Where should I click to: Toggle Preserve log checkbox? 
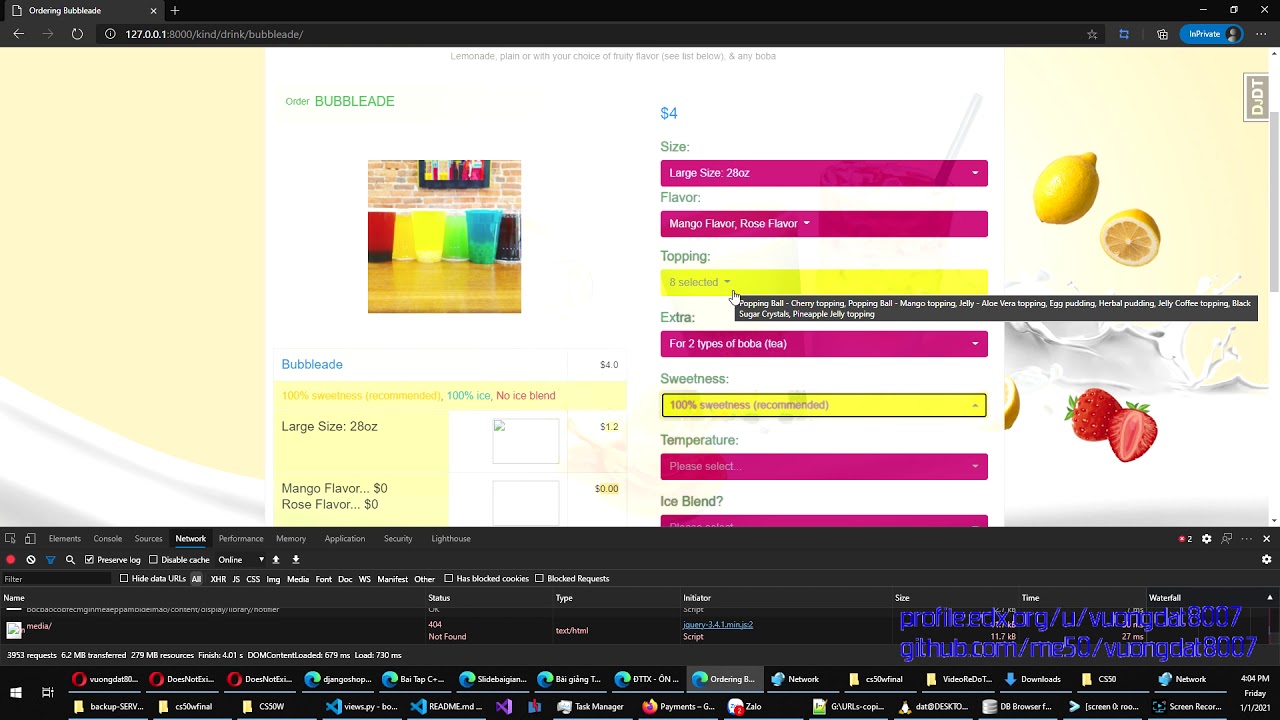point(89,560)
